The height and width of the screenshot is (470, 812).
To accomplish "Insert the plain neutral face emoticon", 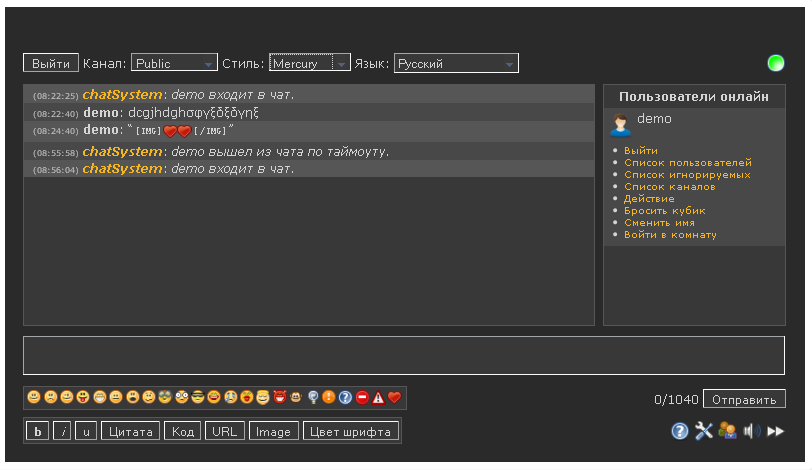I will pyautogui.click(x=116, y=397).
